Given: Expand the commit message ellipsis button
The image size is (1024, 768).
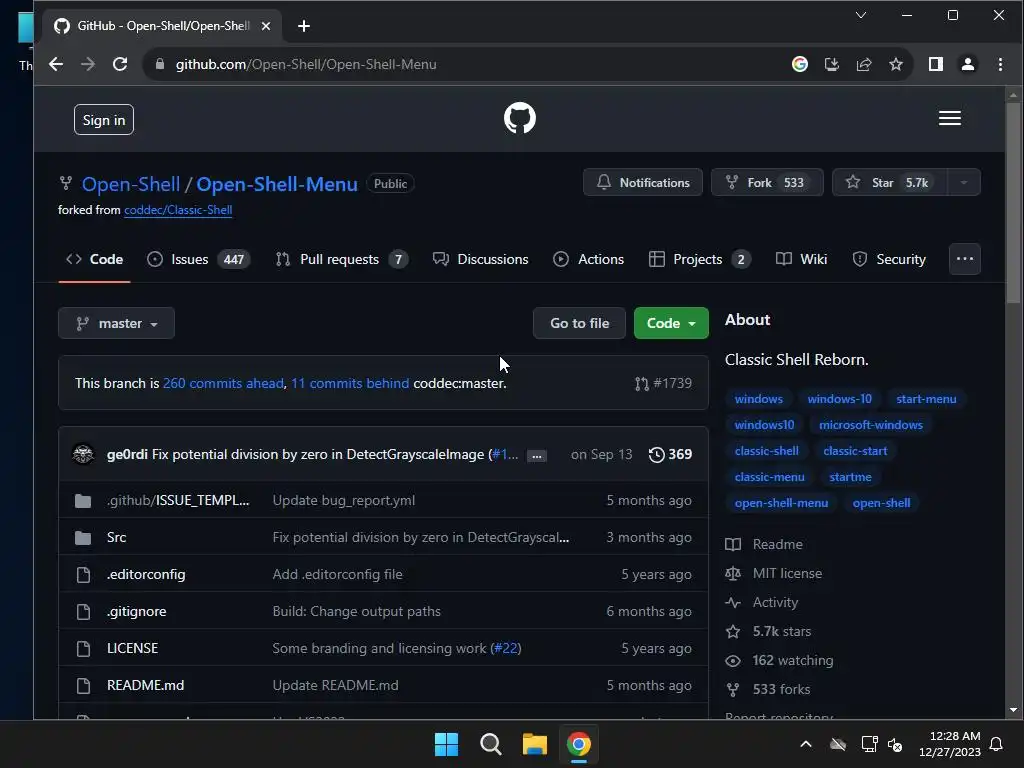Looking at the screenshot, I should coord(536,456).
